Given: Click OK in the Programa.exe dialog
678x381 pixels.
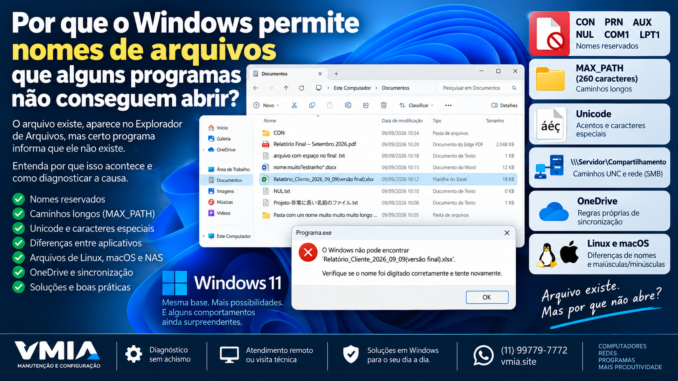Looking at the screenshot, I should [x=487, y=297].
